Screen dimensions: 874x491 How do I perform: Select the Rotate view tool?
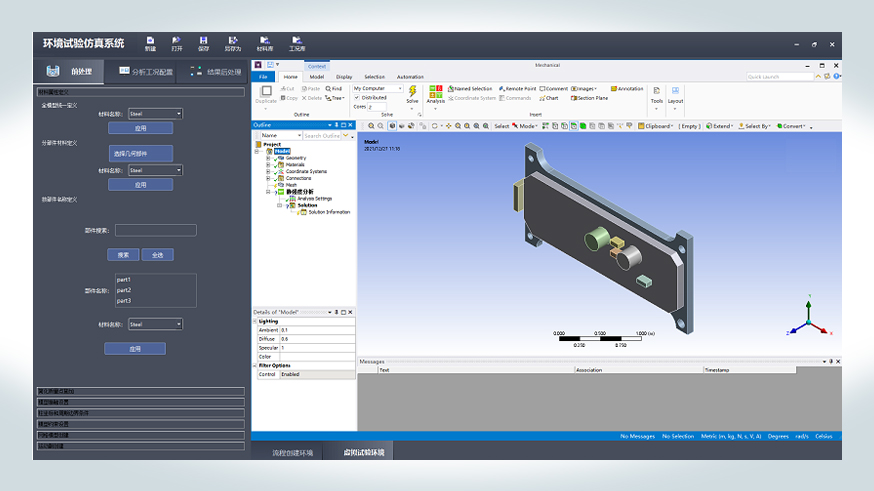pyautogui.click(x=435, y=126)
